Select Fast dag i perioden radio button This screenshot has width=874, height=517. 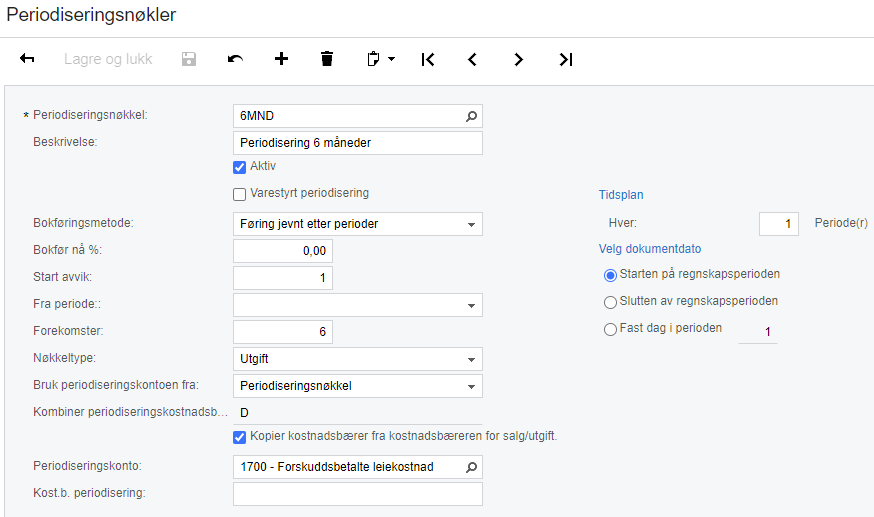[610, 329]
